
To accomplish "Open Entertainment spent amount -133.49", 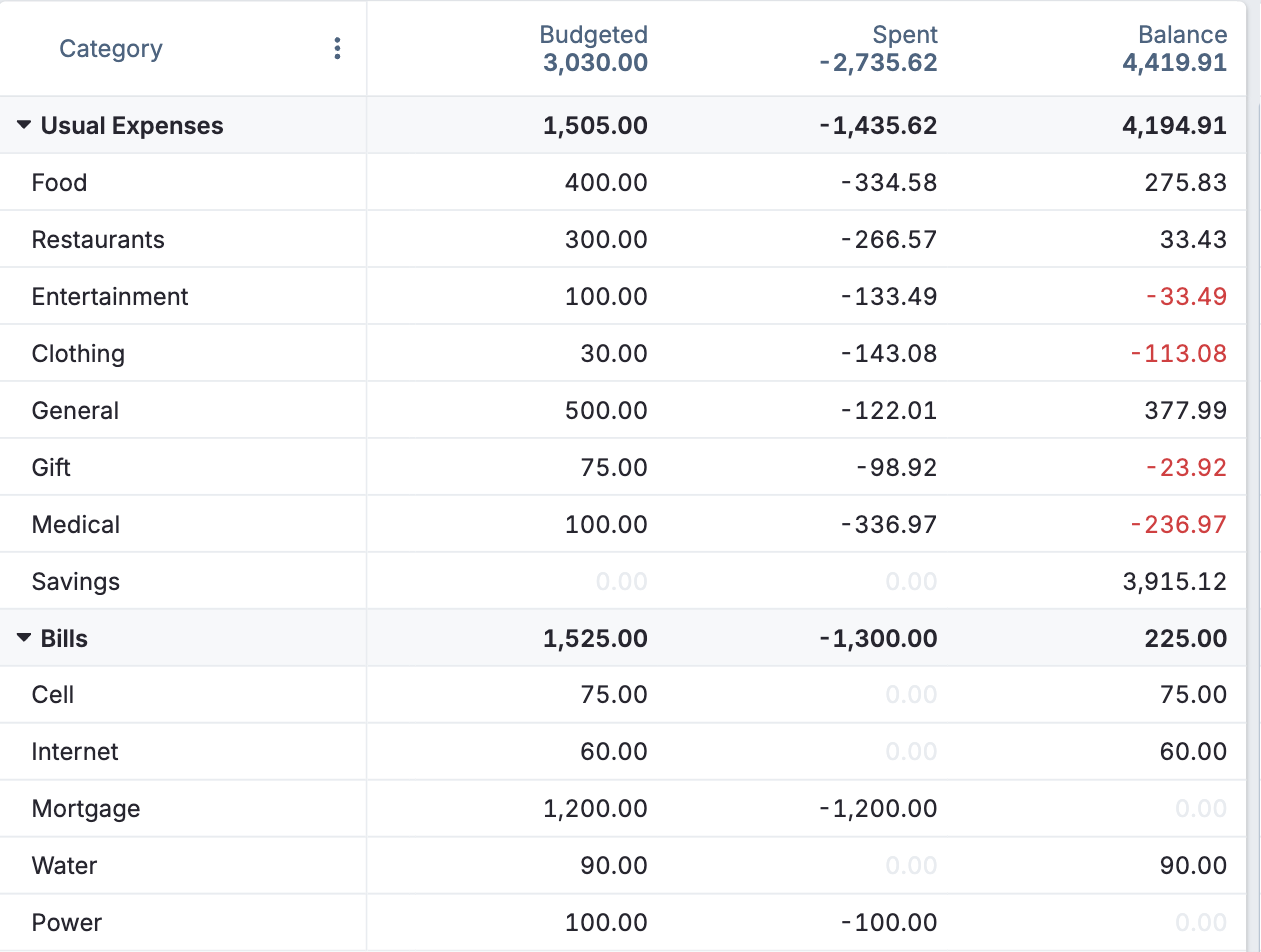I will click(x=889, y=297).
